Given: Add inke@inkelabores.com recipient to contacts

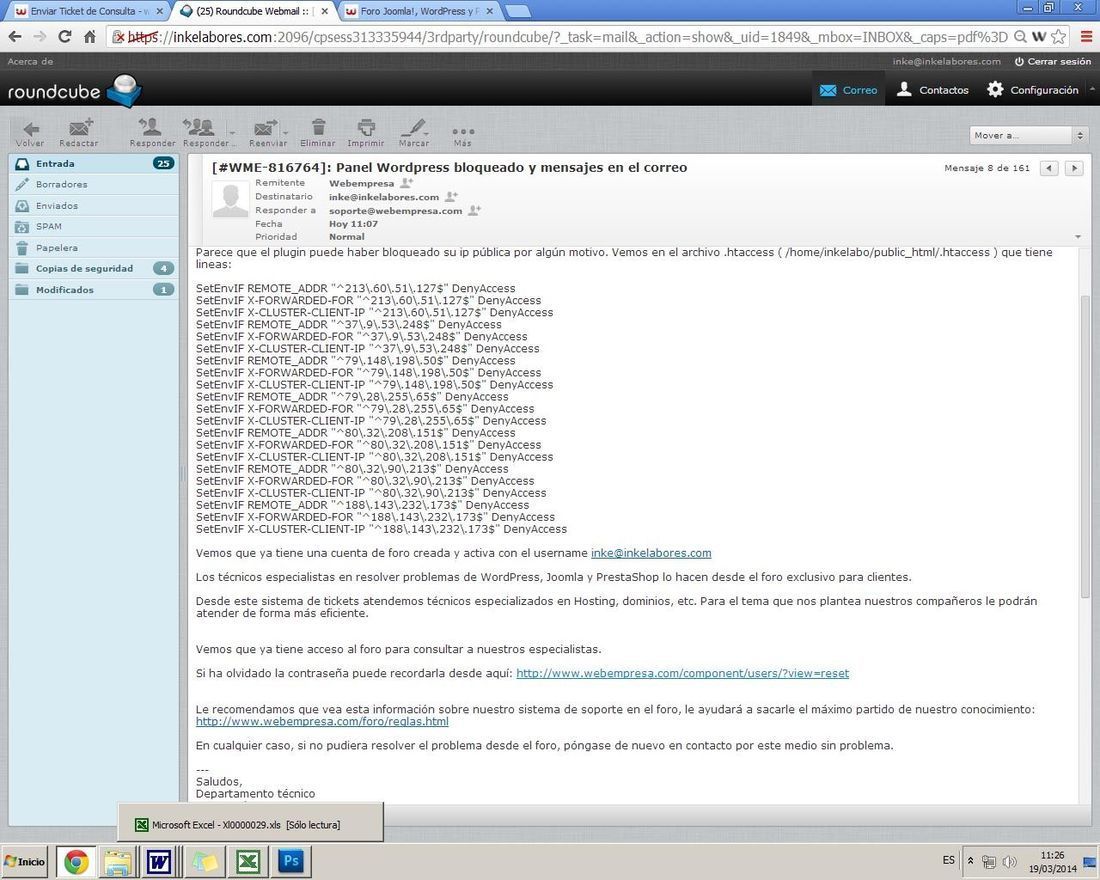Looking at the screenshot, I should (x=451, y=197).
